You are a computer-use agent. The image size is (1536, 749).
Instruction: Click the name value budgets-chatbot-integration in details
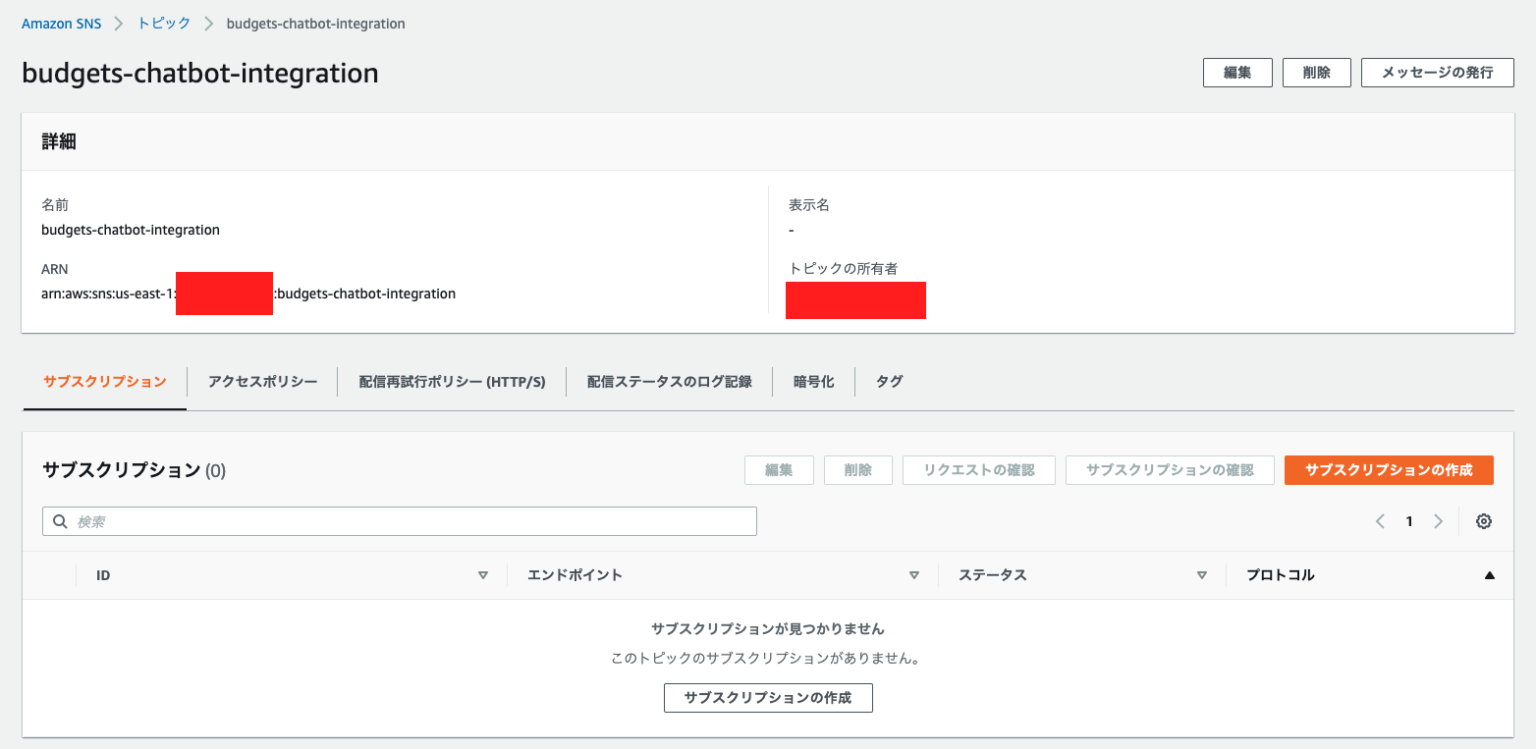130,230
